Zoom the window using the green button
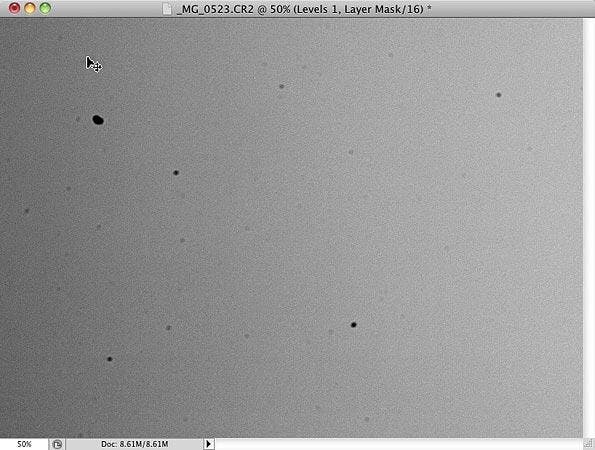Viewport: 595px width, 450px height. 45,8
